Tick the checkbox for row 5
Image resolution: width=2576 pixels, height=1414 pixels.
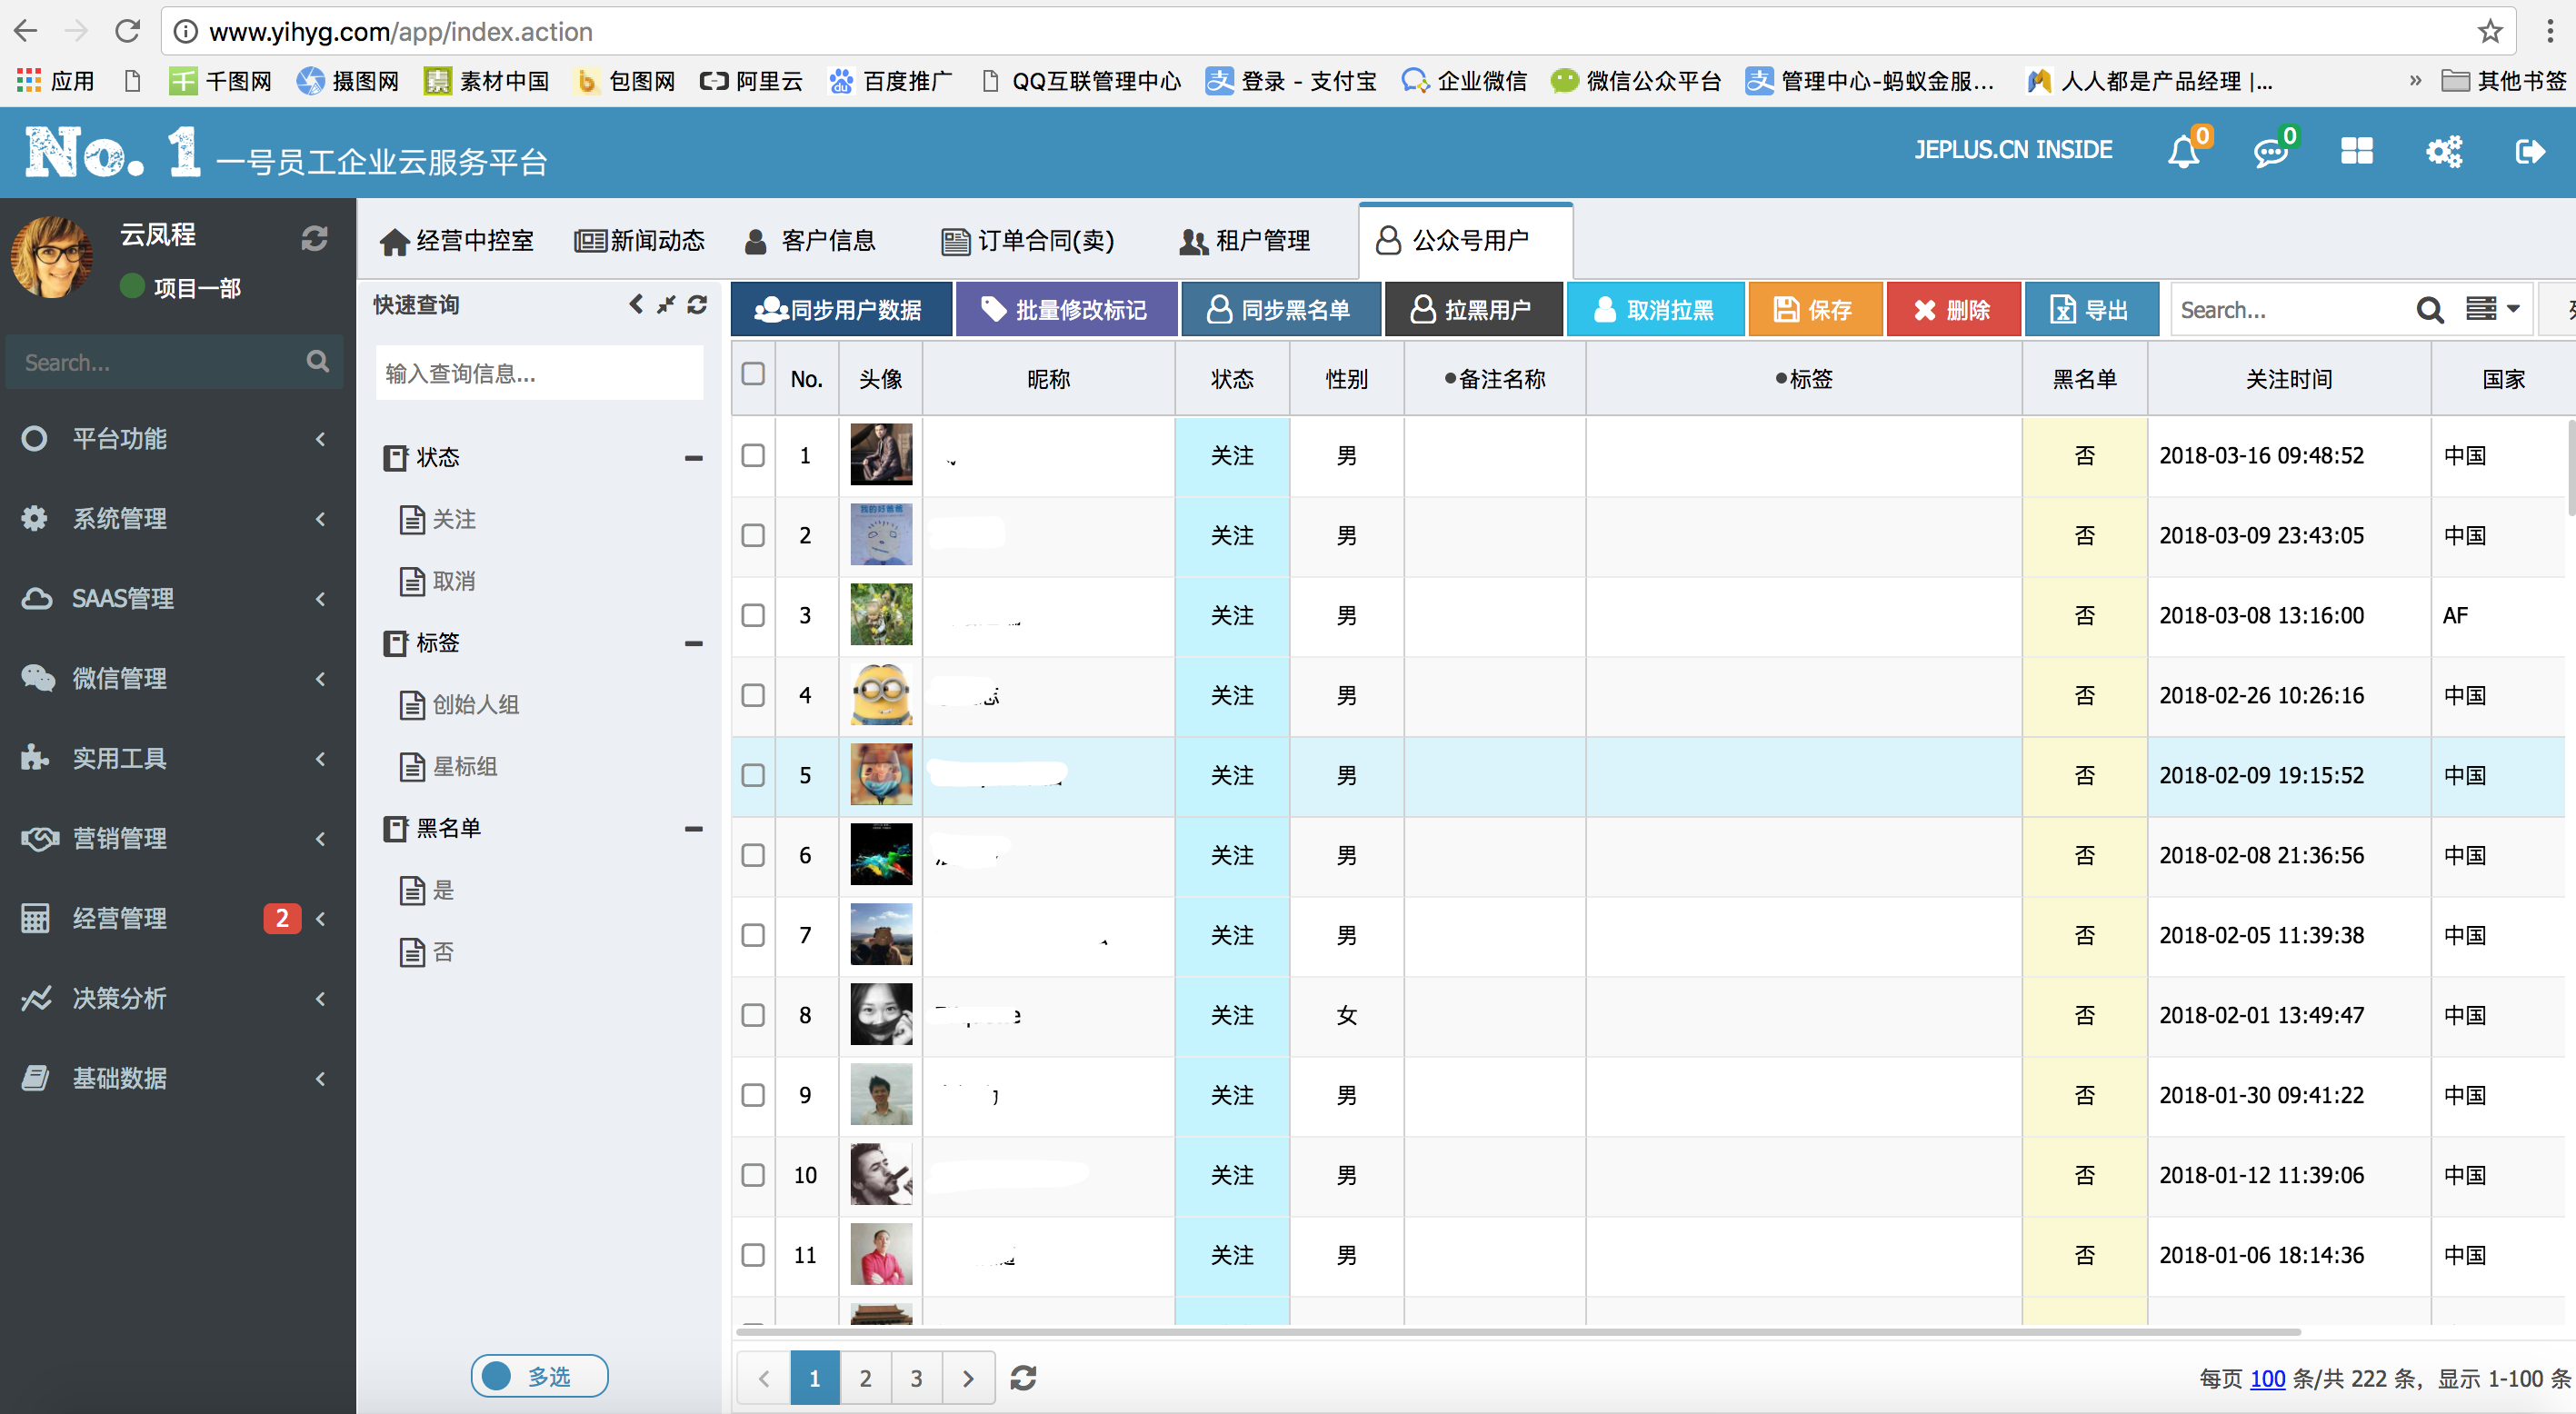click(753, 775)
